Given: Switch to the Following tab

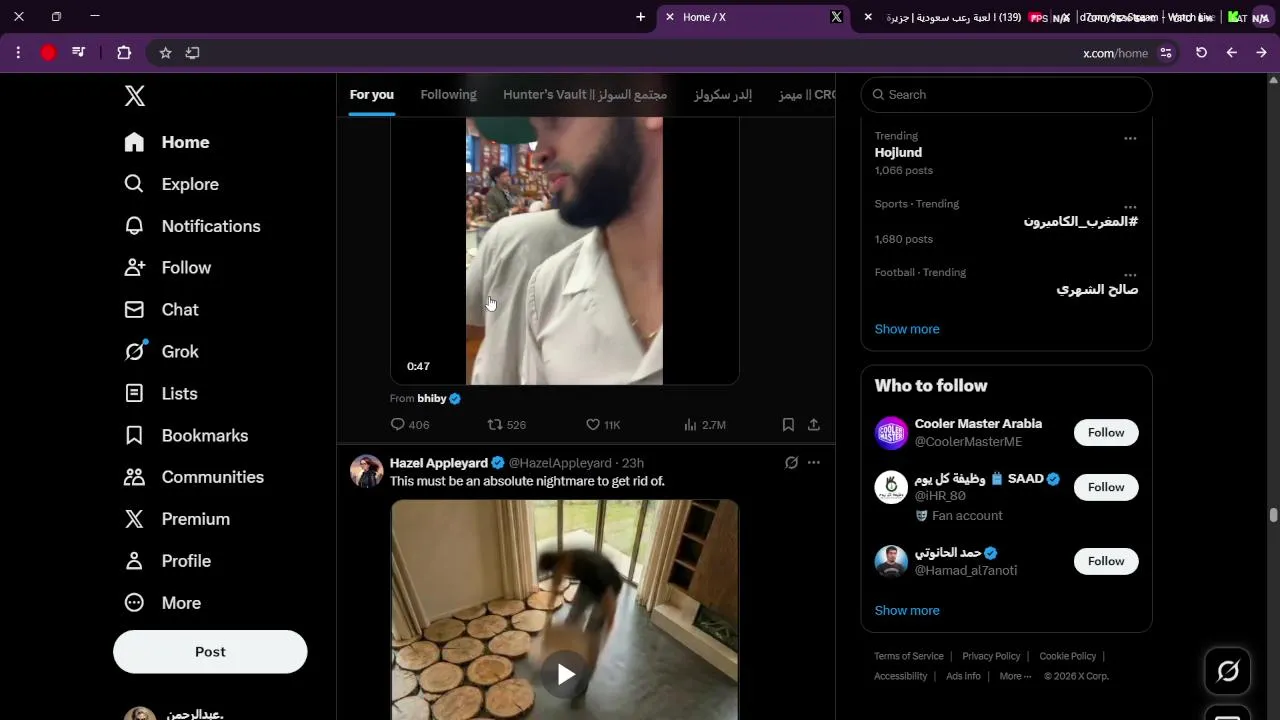Looking at the screenshot, I should tap(448, 95).
